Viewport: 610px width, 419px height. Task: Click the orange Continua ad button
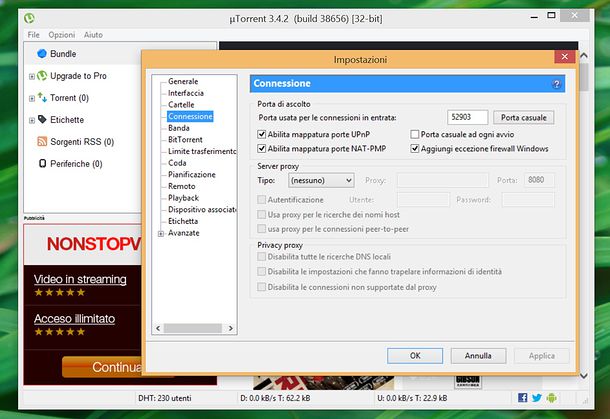pyautogui.click(x=102, y=367)
